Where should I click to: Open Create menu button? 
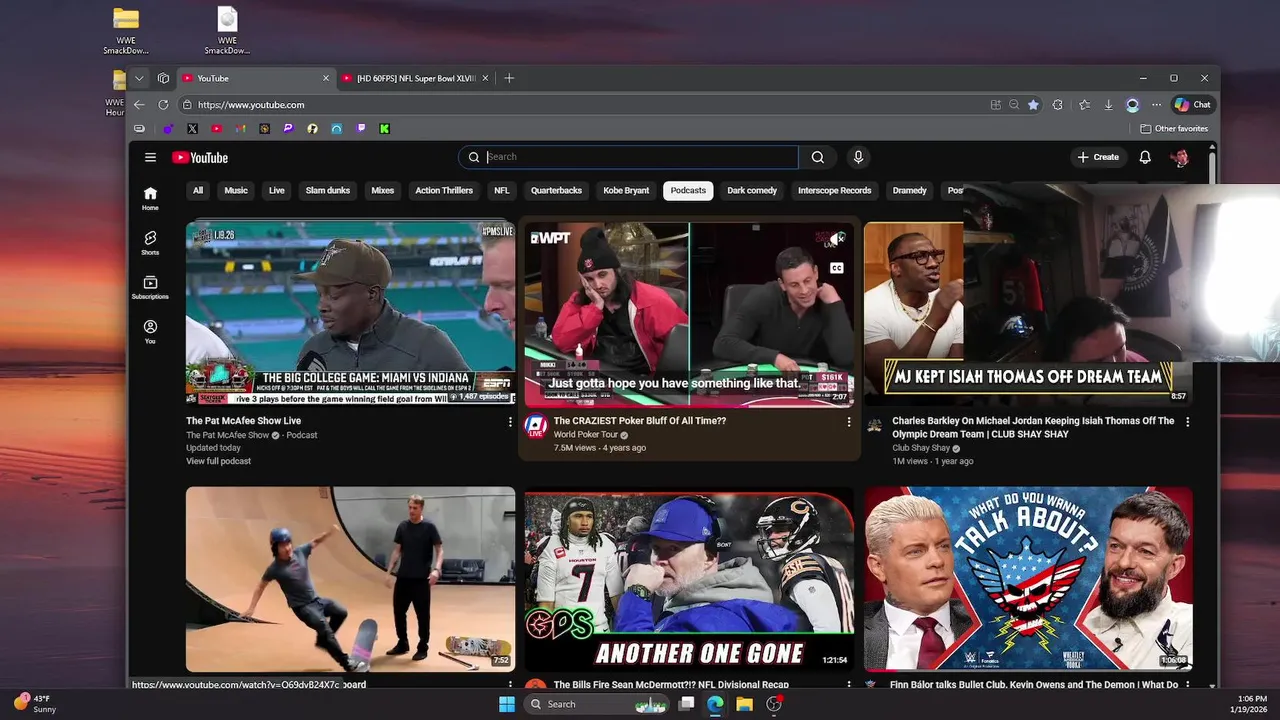(1098, 157)
